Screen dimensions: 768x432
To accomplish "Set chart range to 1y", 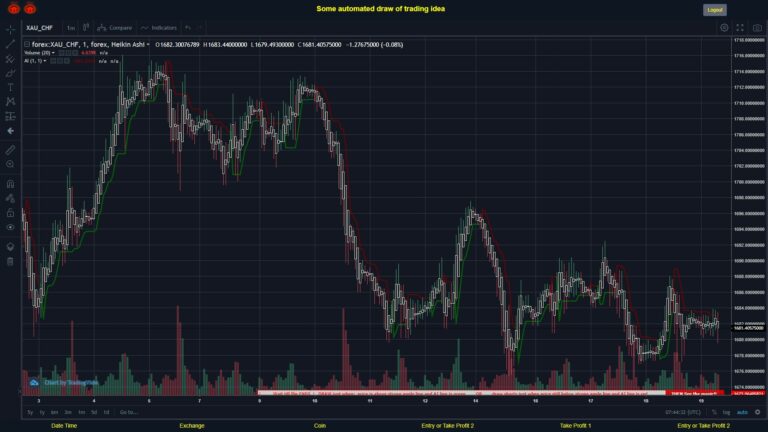I will [42, 412].
